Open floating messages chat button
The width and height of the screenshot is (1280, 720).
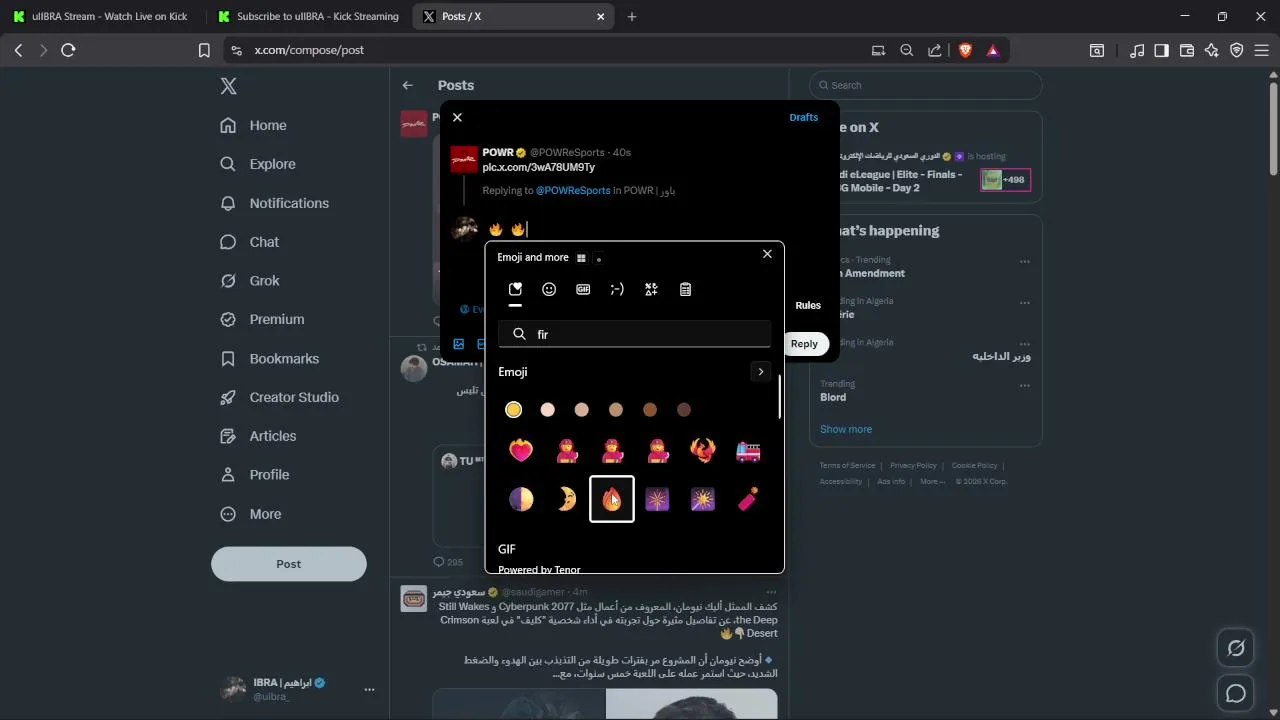1236,694
